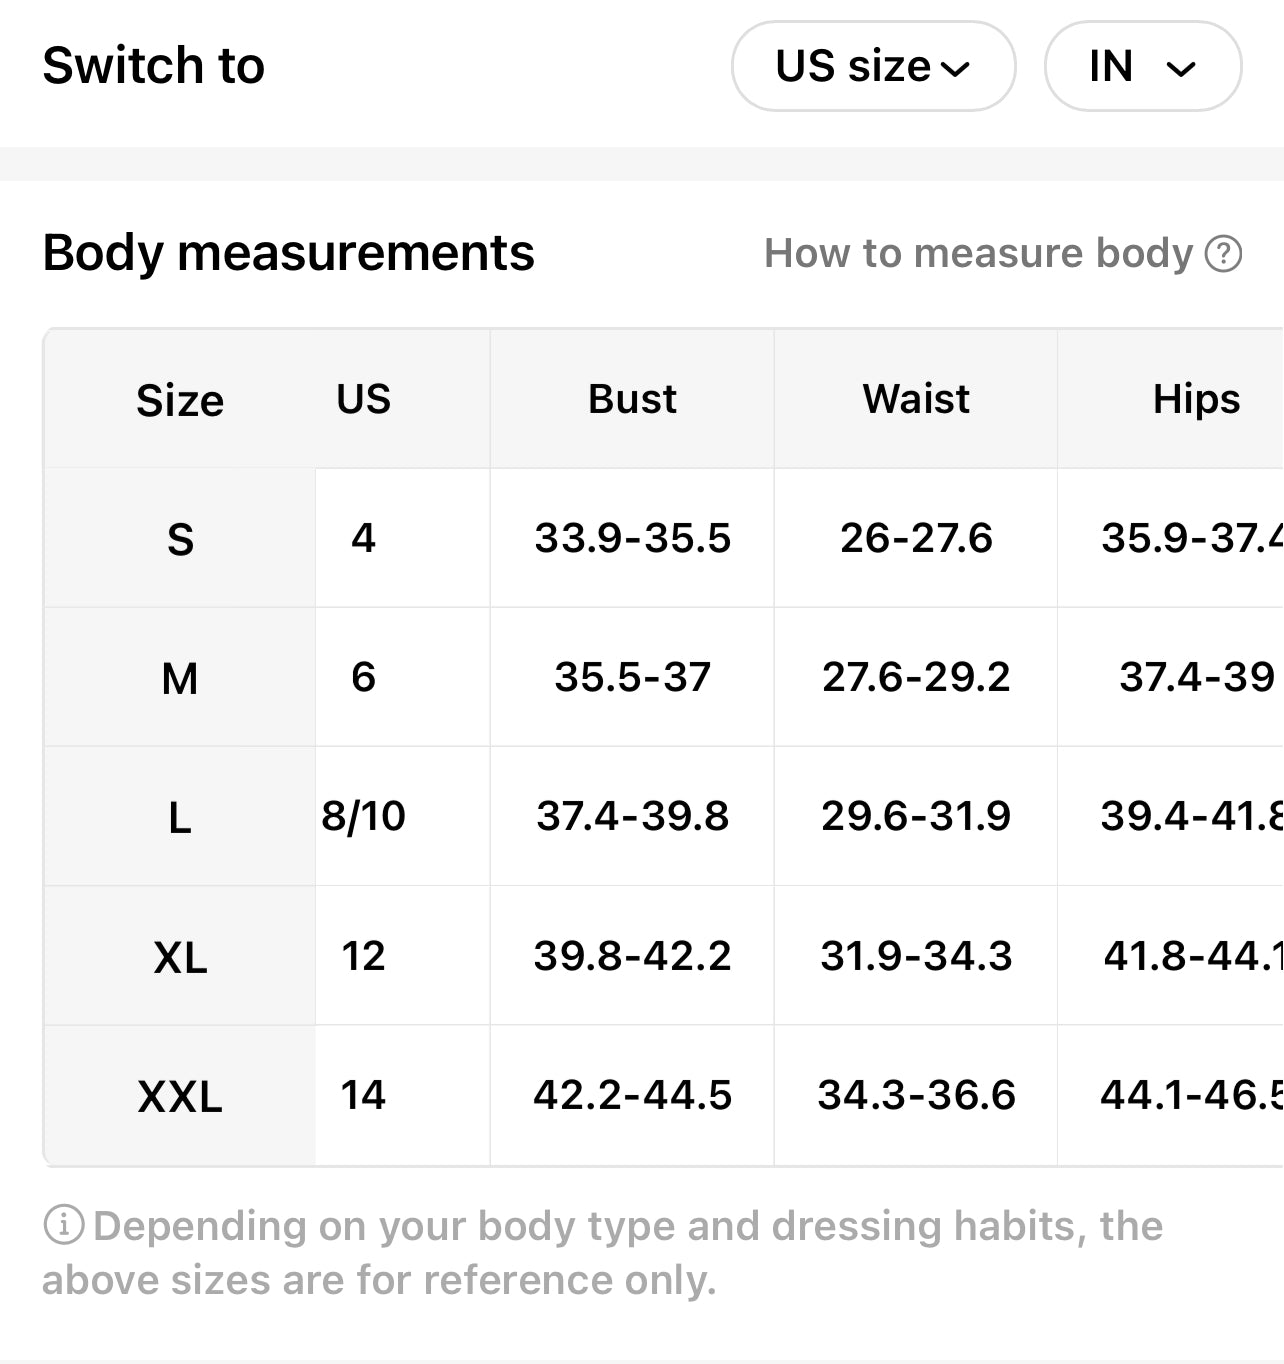Click the US column header
The height and width of the screenshot is (1364, 1284).
coord(363,399)
